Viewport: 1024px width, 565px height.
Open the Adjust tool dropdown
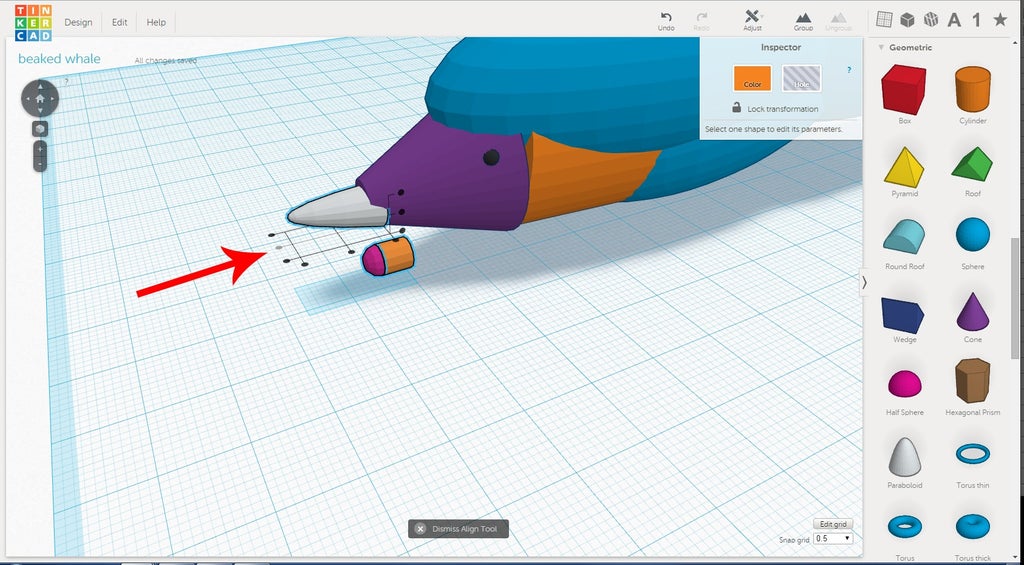tap(752, 21)
